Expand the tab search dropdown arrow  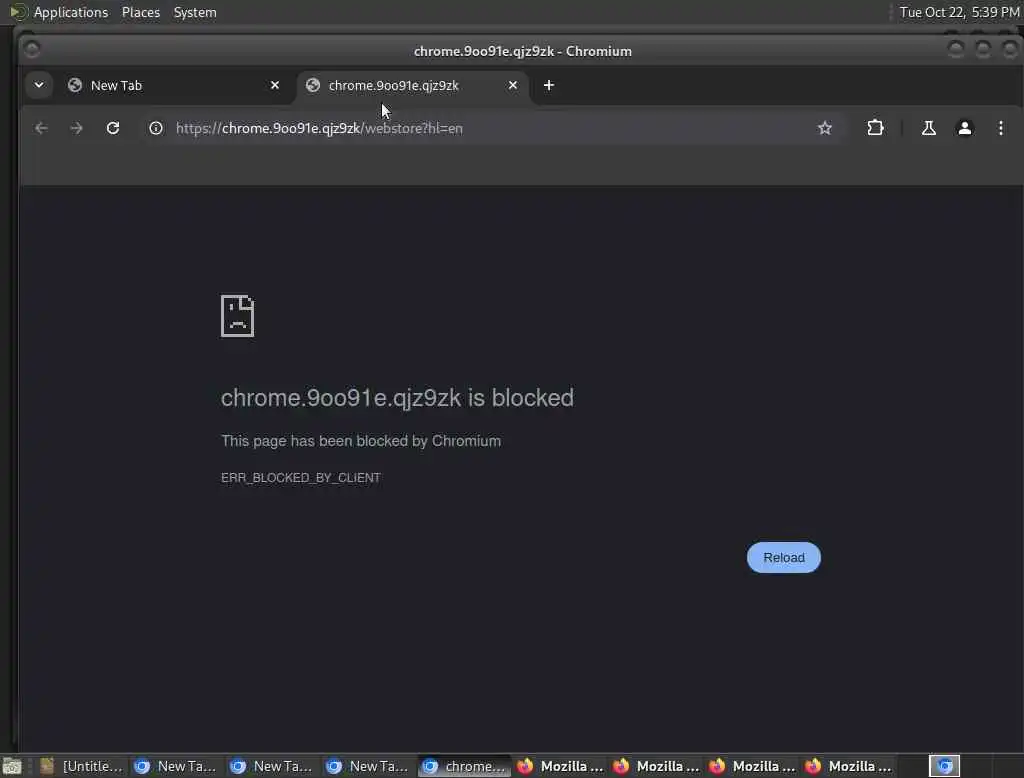[39, 85]
